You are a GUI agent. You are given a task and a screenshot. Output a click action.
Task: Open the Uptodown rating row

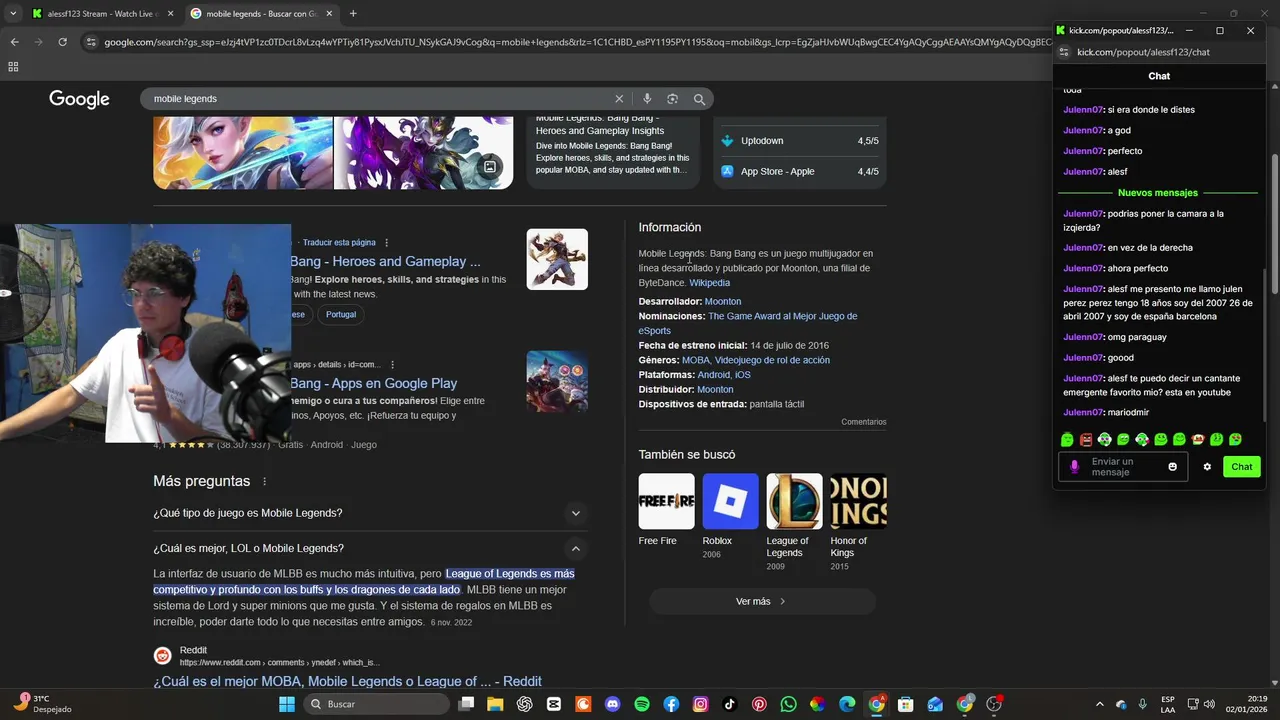point(800,141)
